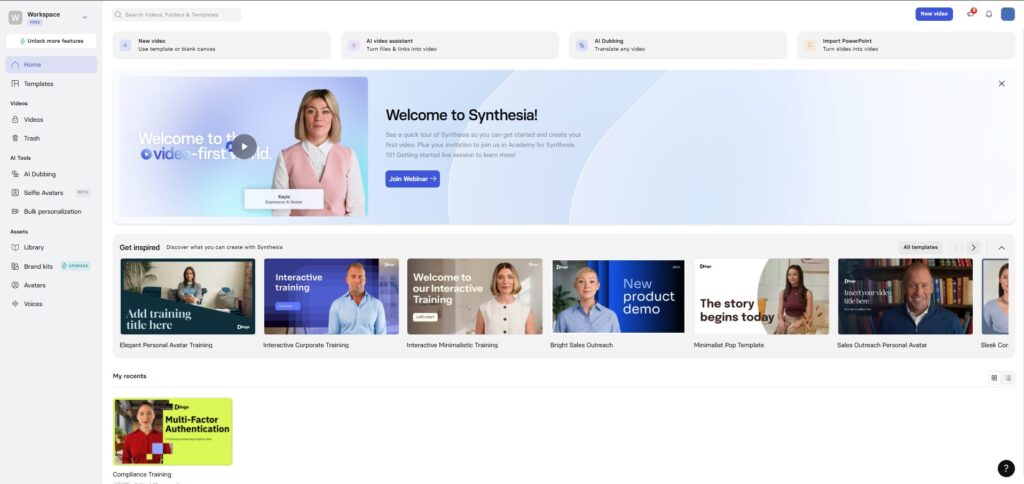
Task: Open Bright Sales Outreach template
Action: pos(618,297)
